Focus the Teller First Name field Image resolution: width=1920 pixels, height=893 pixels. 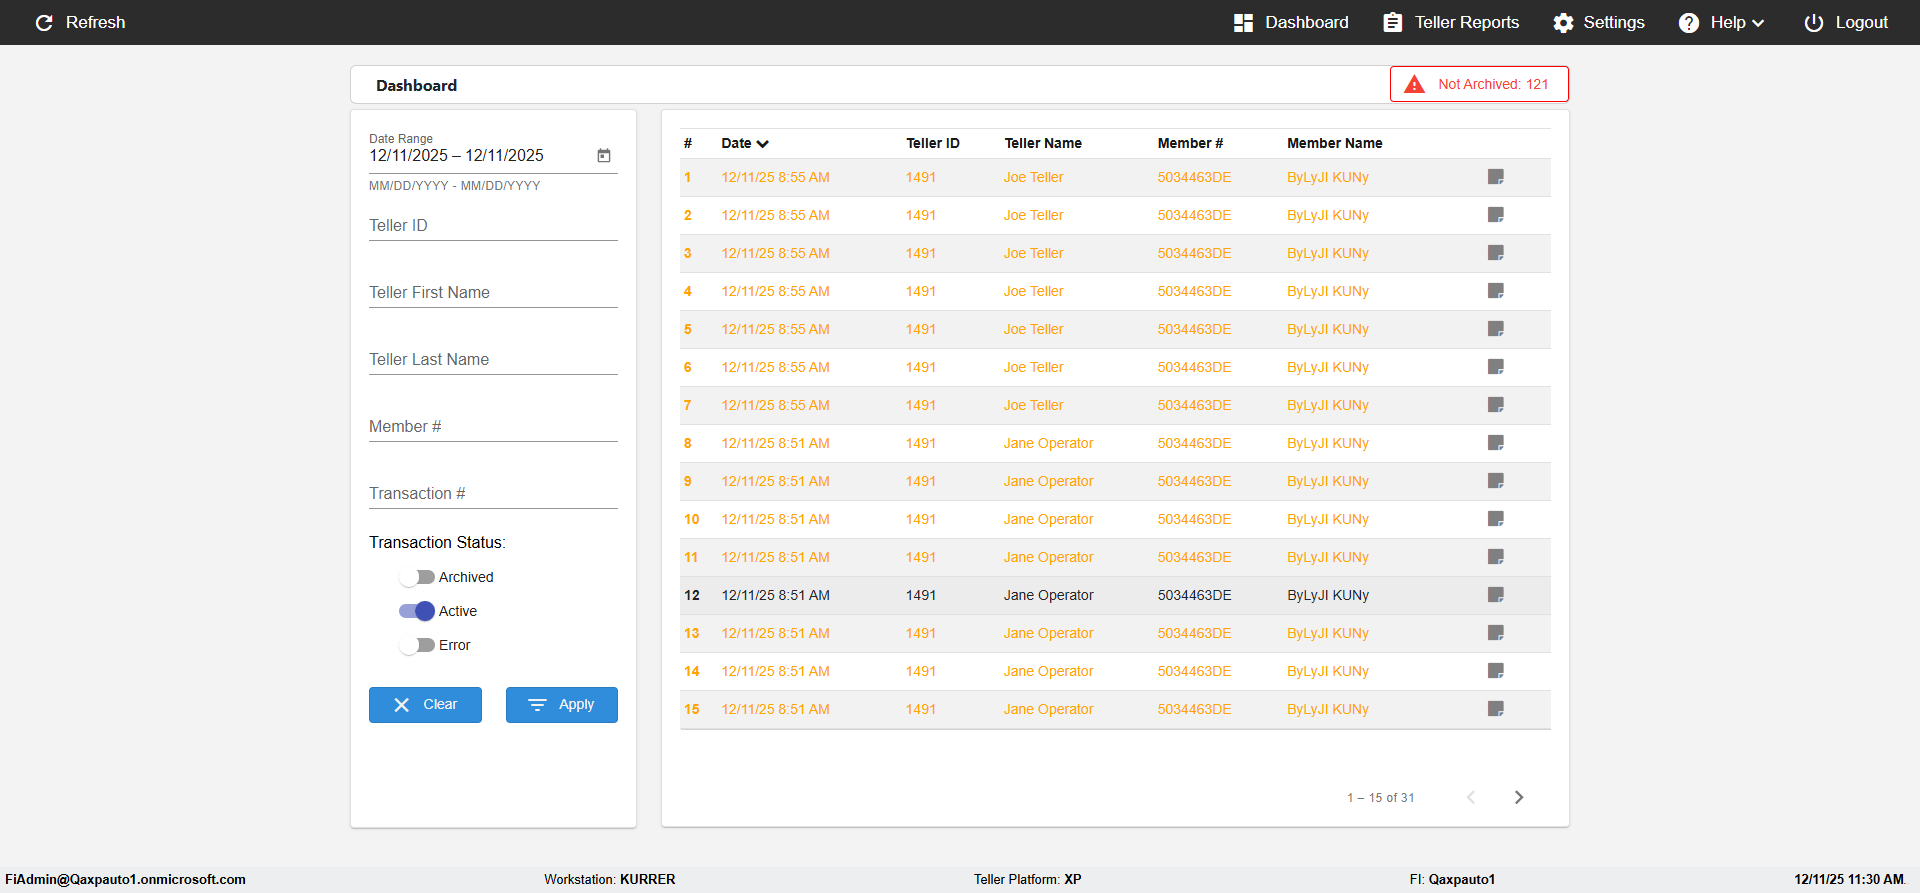coord(493,293)
